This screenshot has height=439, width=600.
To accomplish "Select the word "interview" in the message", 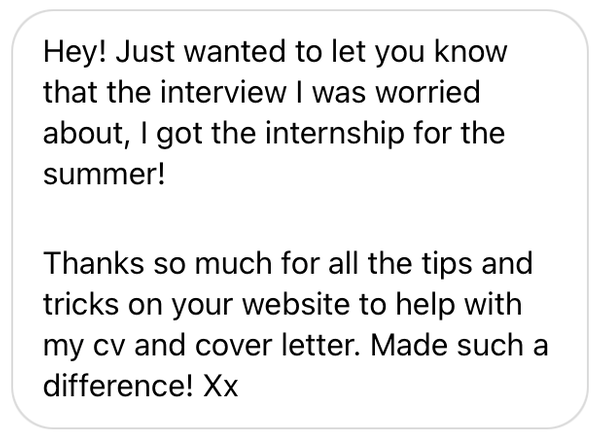I will tap(223, 92).
